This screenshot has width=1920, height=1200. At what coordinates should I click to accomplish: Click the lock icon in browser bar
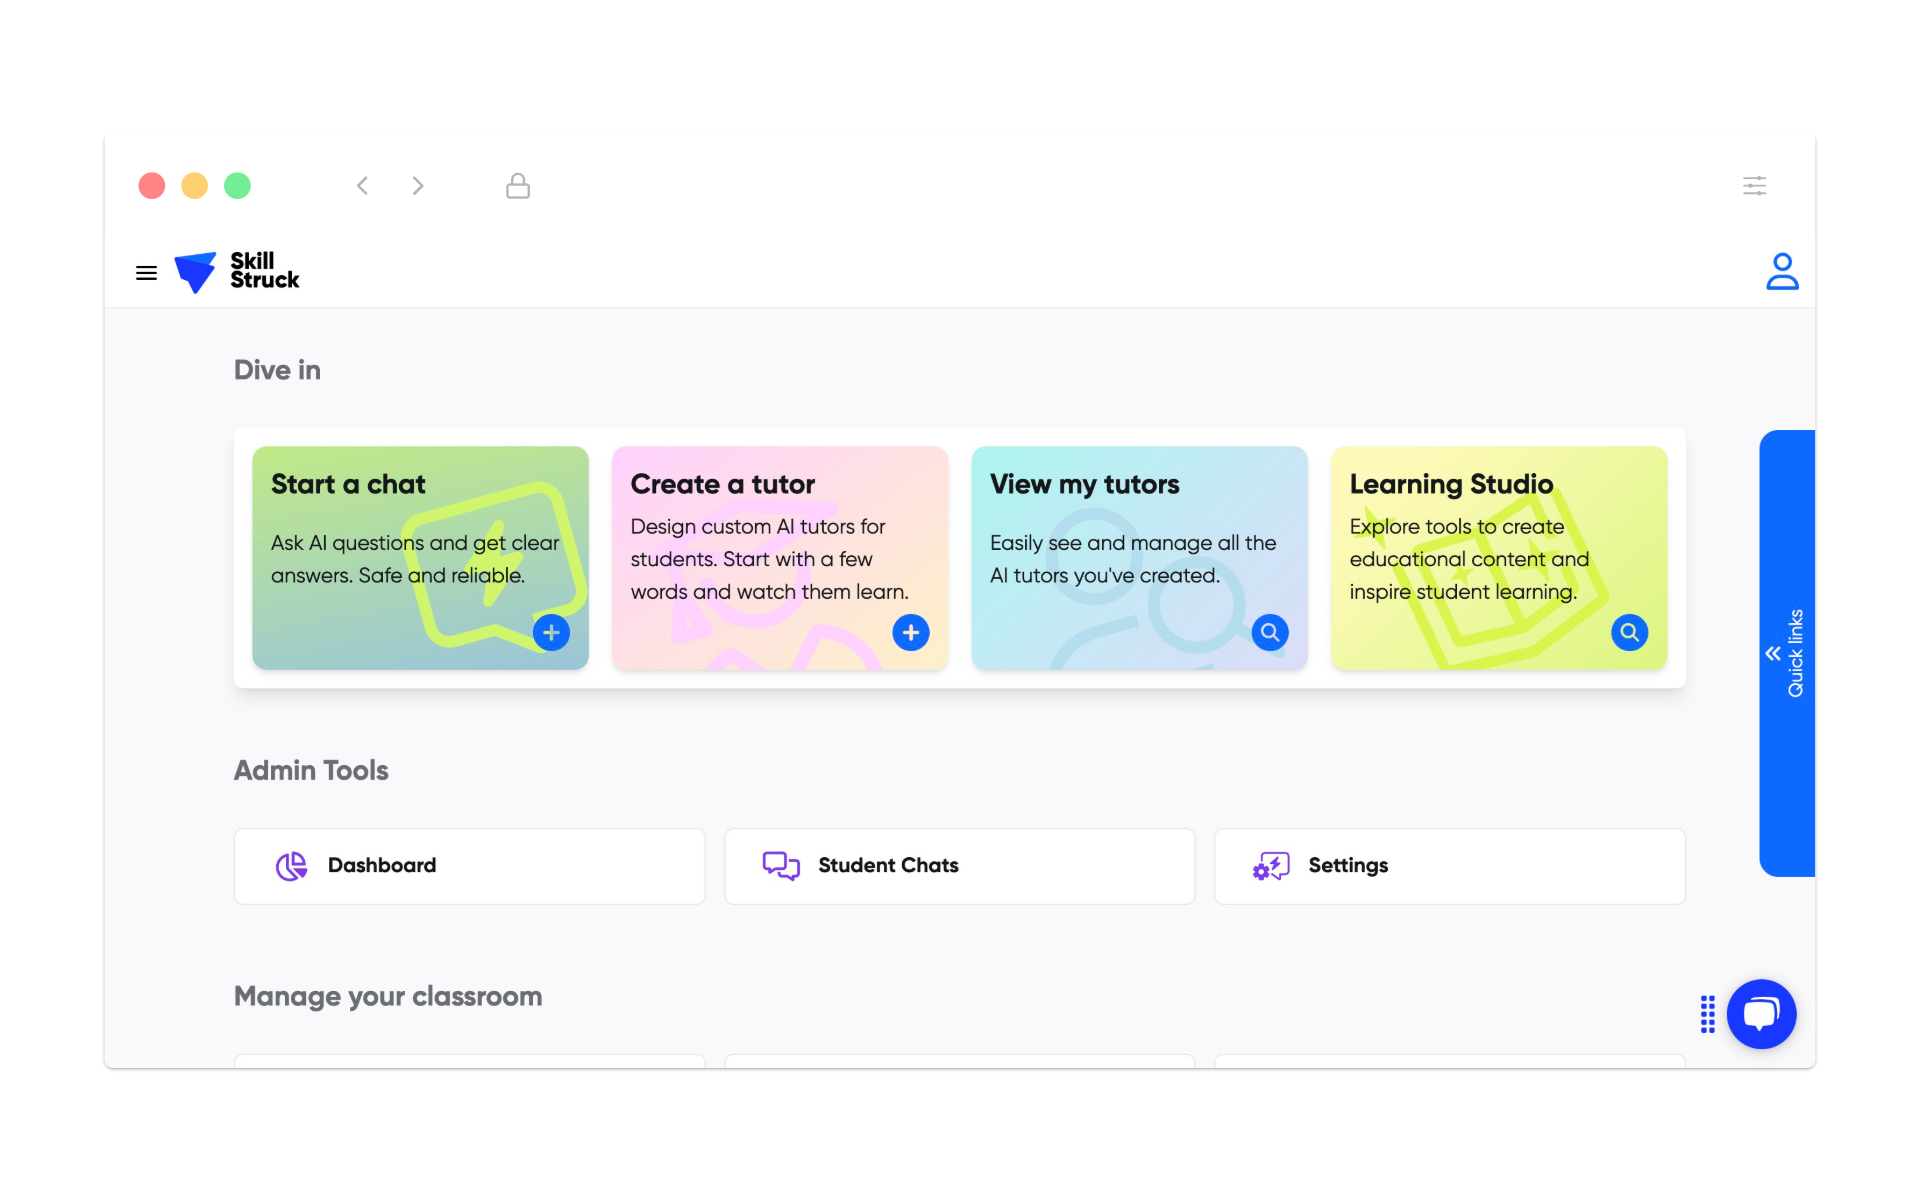click(518, 186)
